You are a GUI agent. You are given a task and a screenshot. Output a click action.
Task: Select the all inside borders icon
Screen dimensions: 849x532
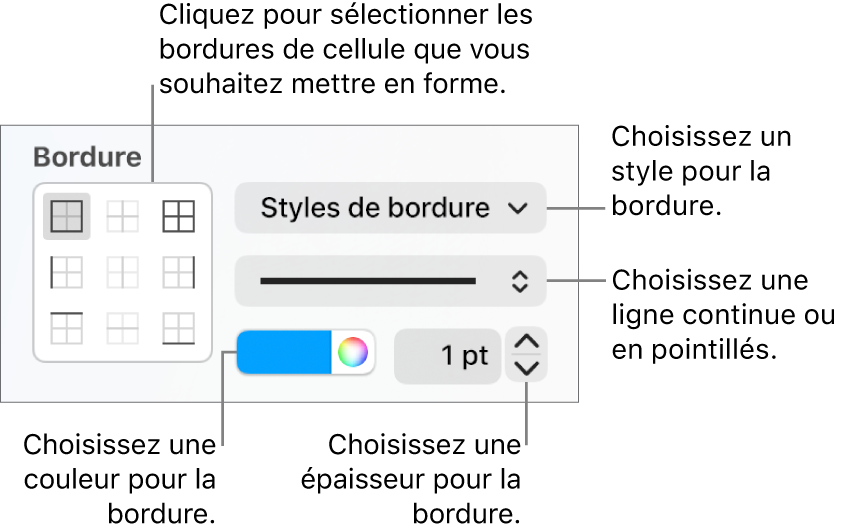[122, 216]
